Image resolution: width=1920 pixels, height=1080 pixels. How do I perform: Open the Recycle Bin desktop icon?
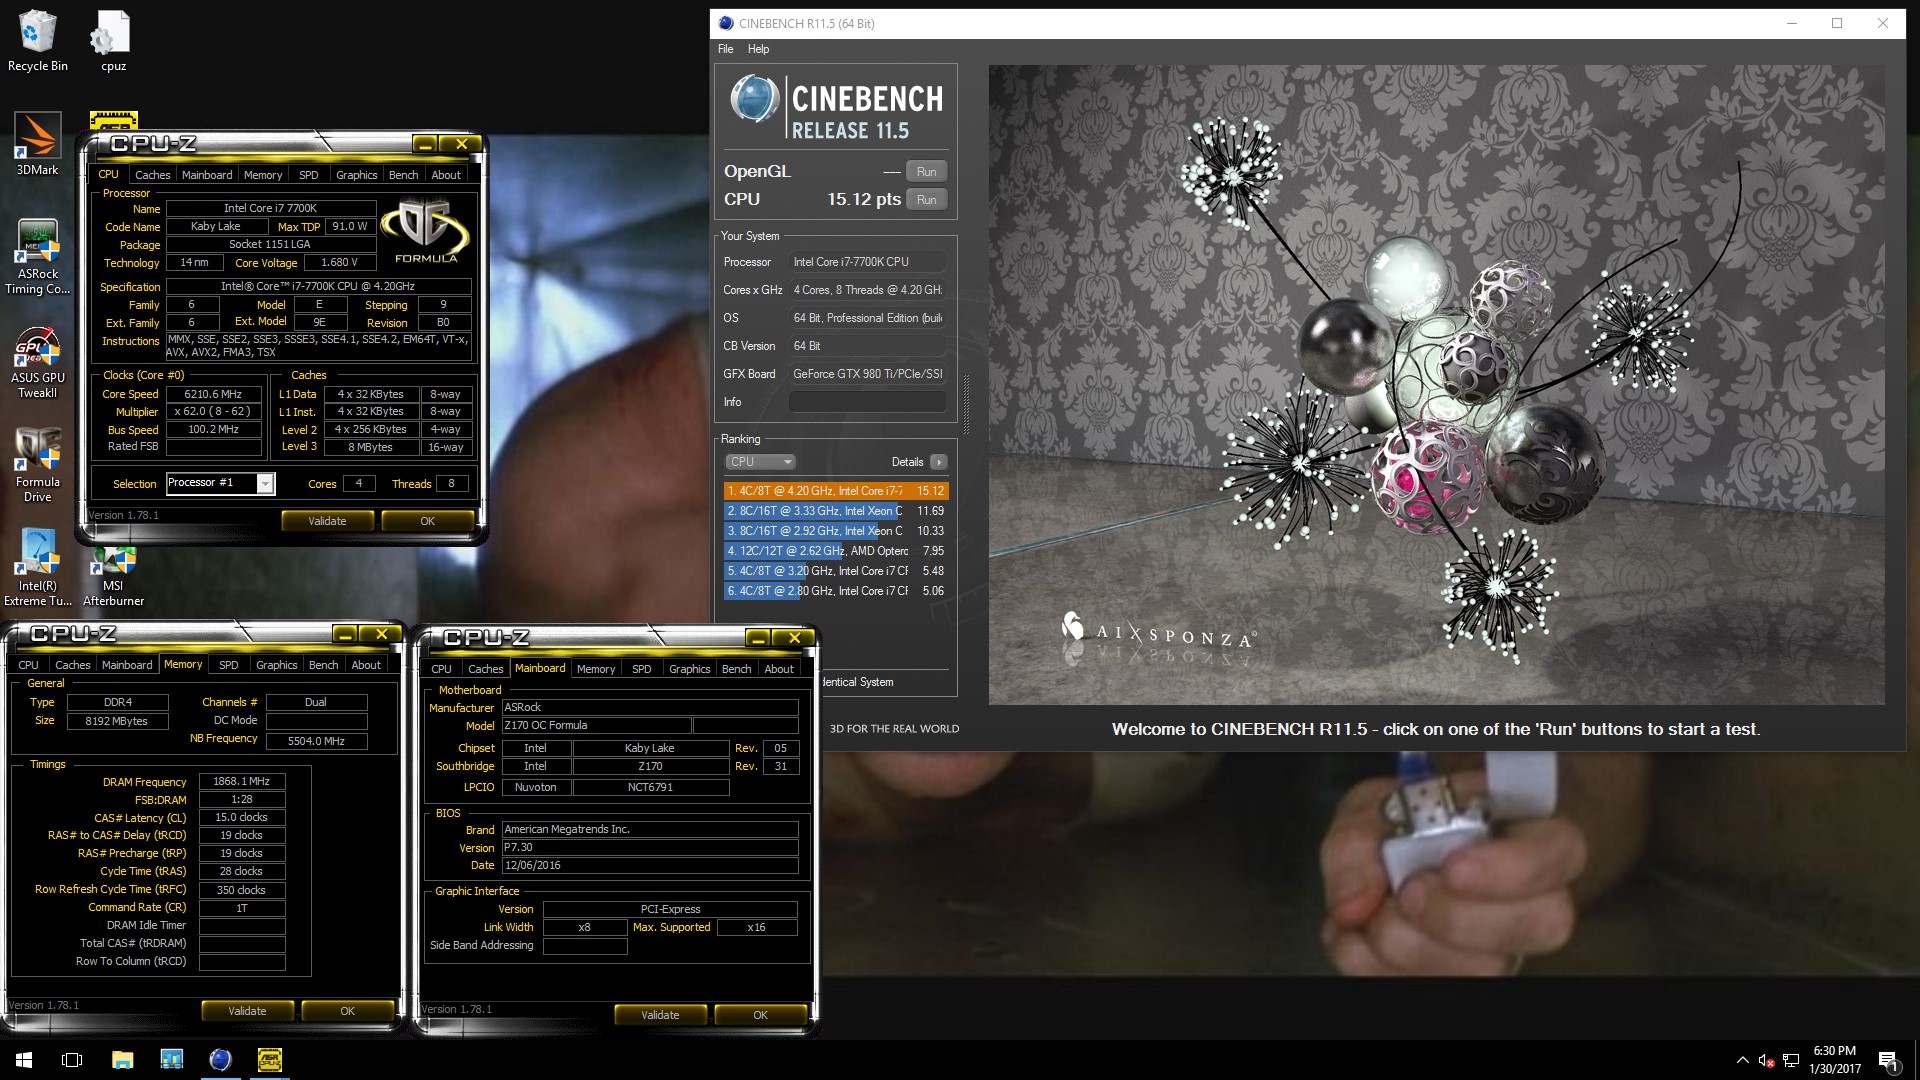37,41
